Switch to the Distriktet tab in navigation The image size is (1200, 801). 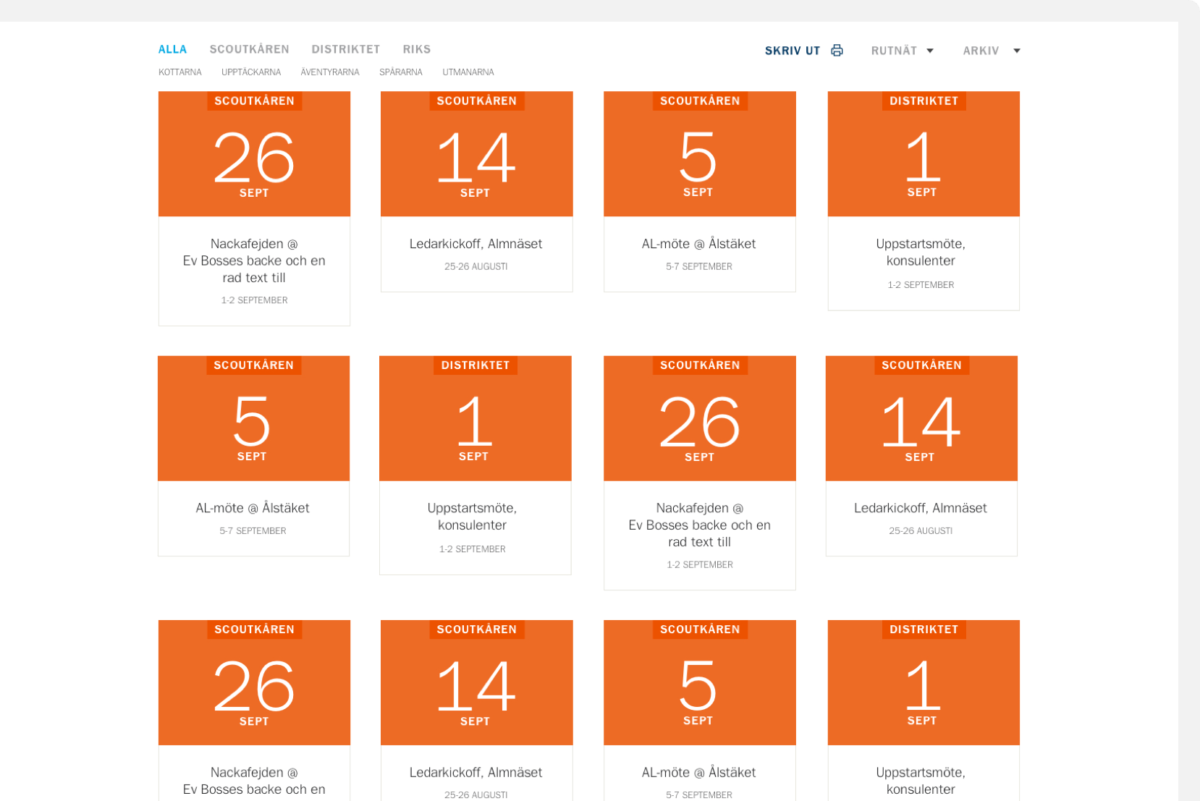coord(345,49)
